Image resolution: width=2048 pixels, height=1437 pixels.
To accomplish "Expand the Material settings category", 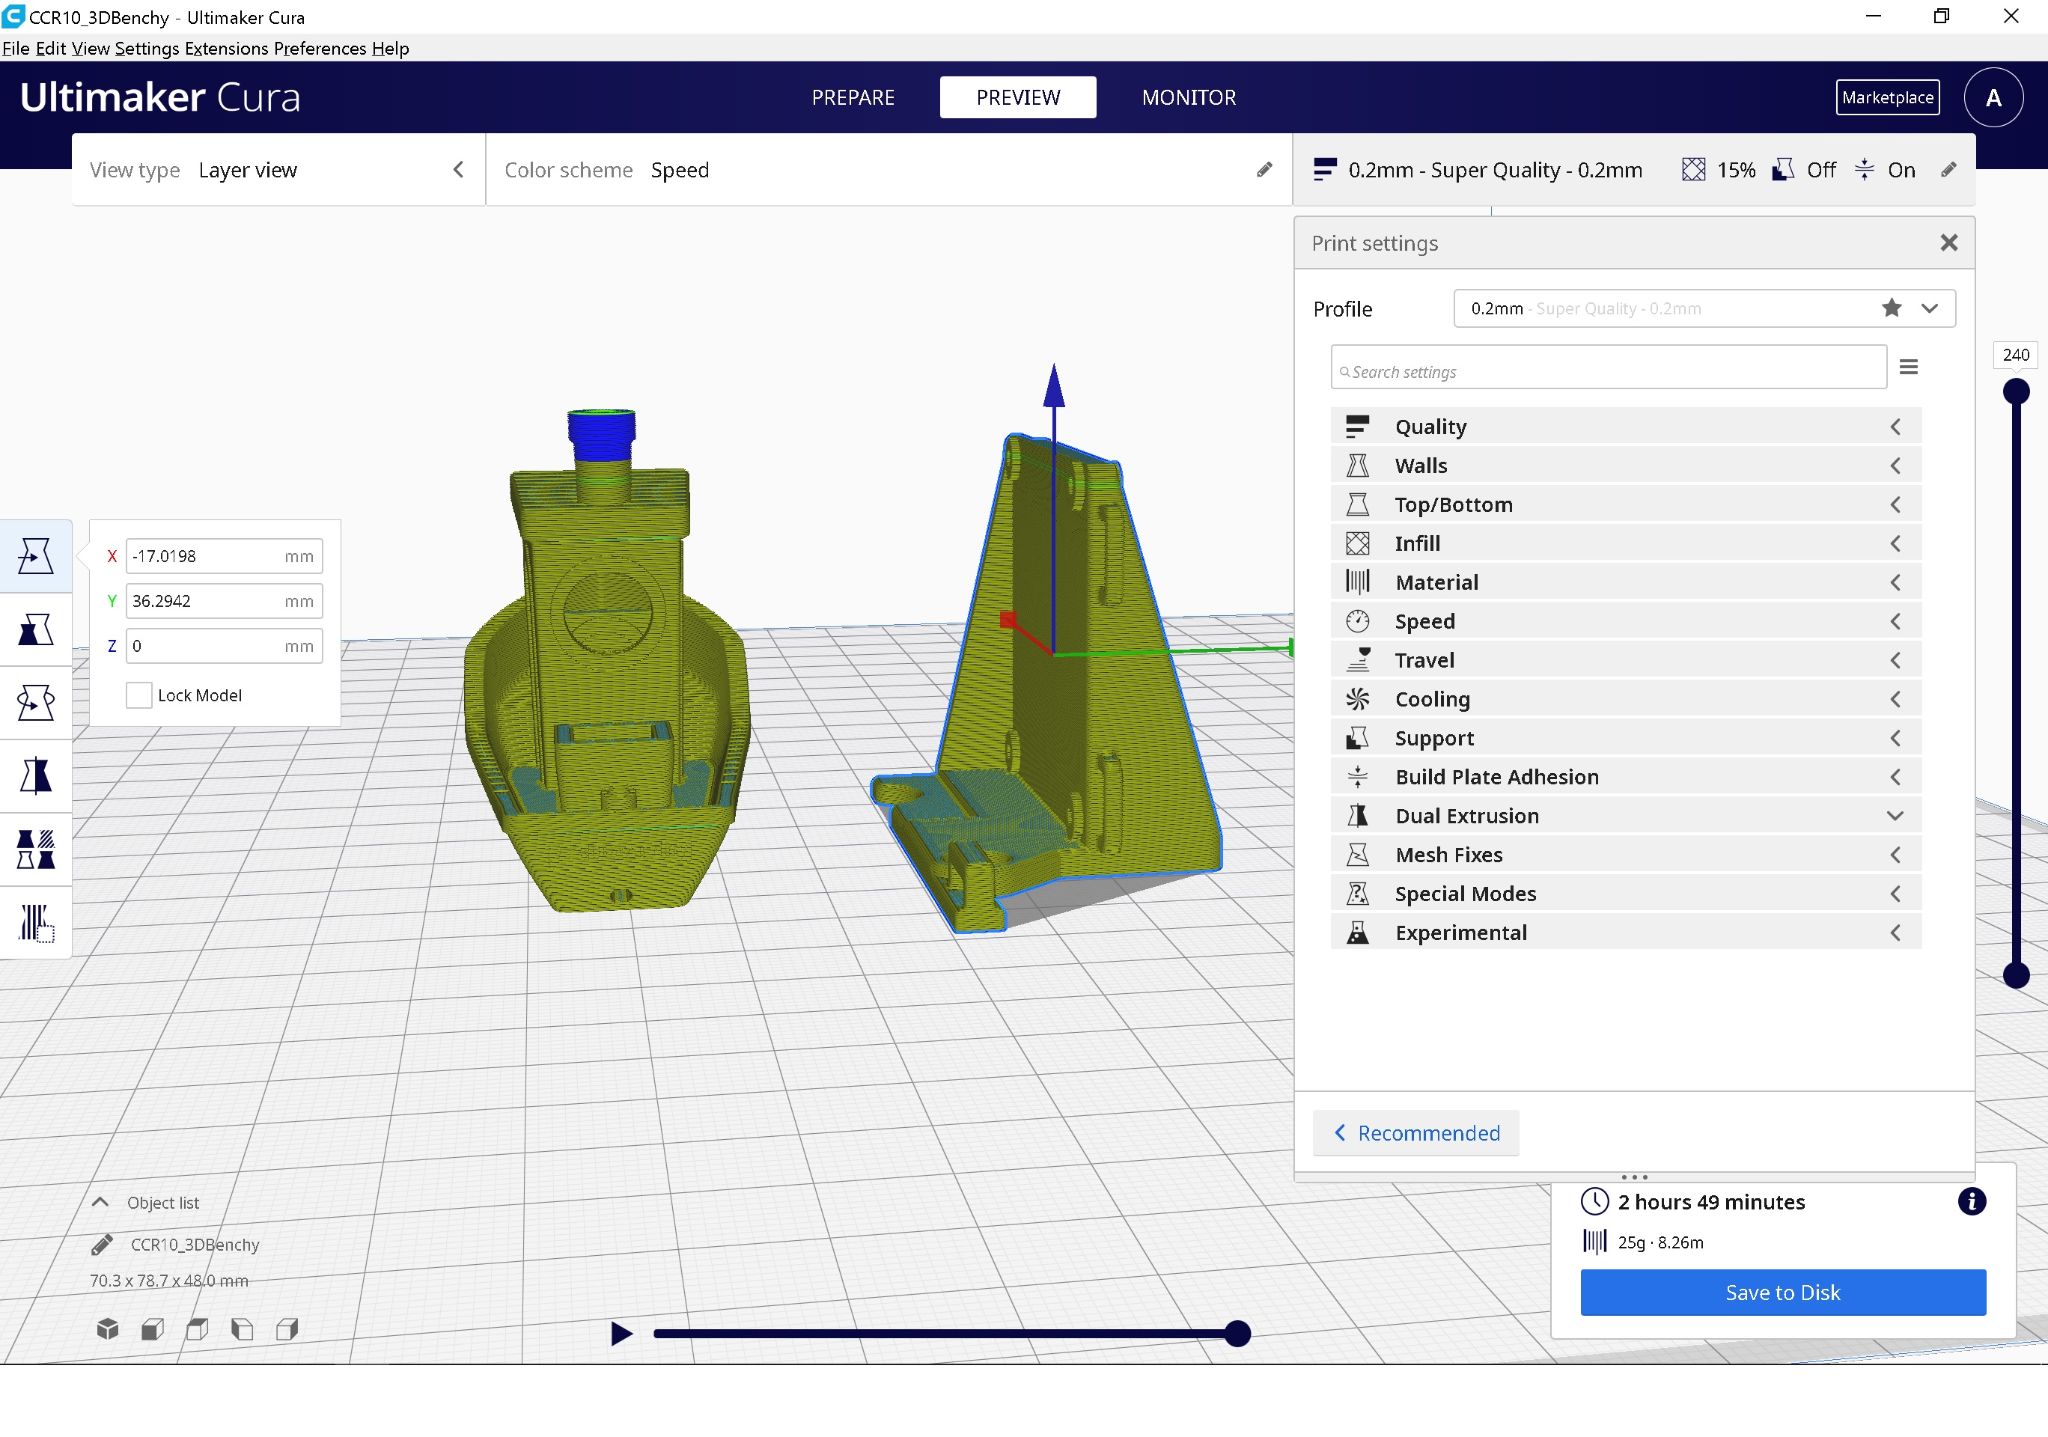I will (1625, 582).
